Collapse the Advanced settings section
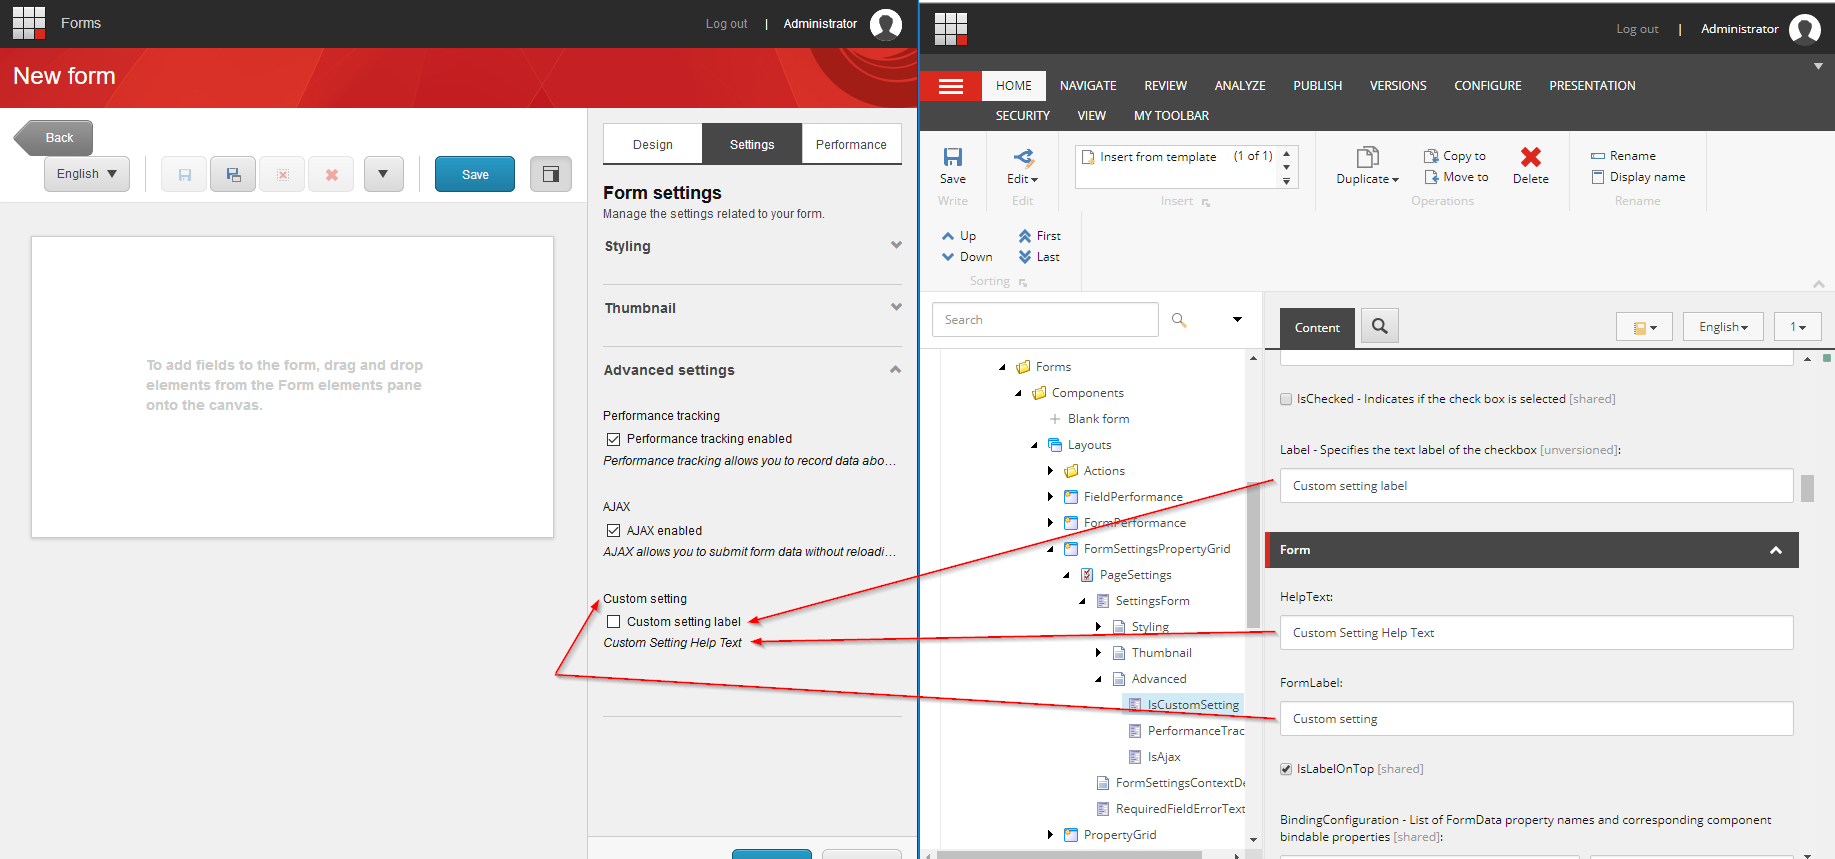This screenshot has width=1835, height=859. [x=895, y=370]
